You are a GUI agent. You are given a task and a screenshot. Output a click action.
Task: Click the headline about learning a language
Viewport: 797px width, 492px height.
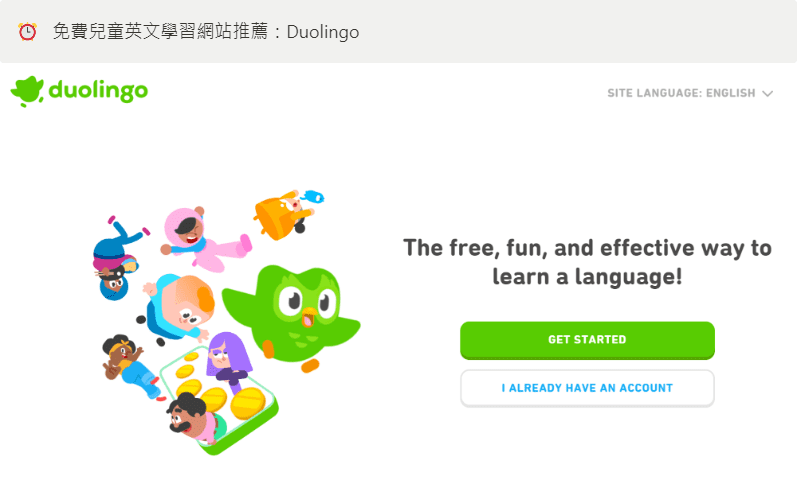pos(587,262)
